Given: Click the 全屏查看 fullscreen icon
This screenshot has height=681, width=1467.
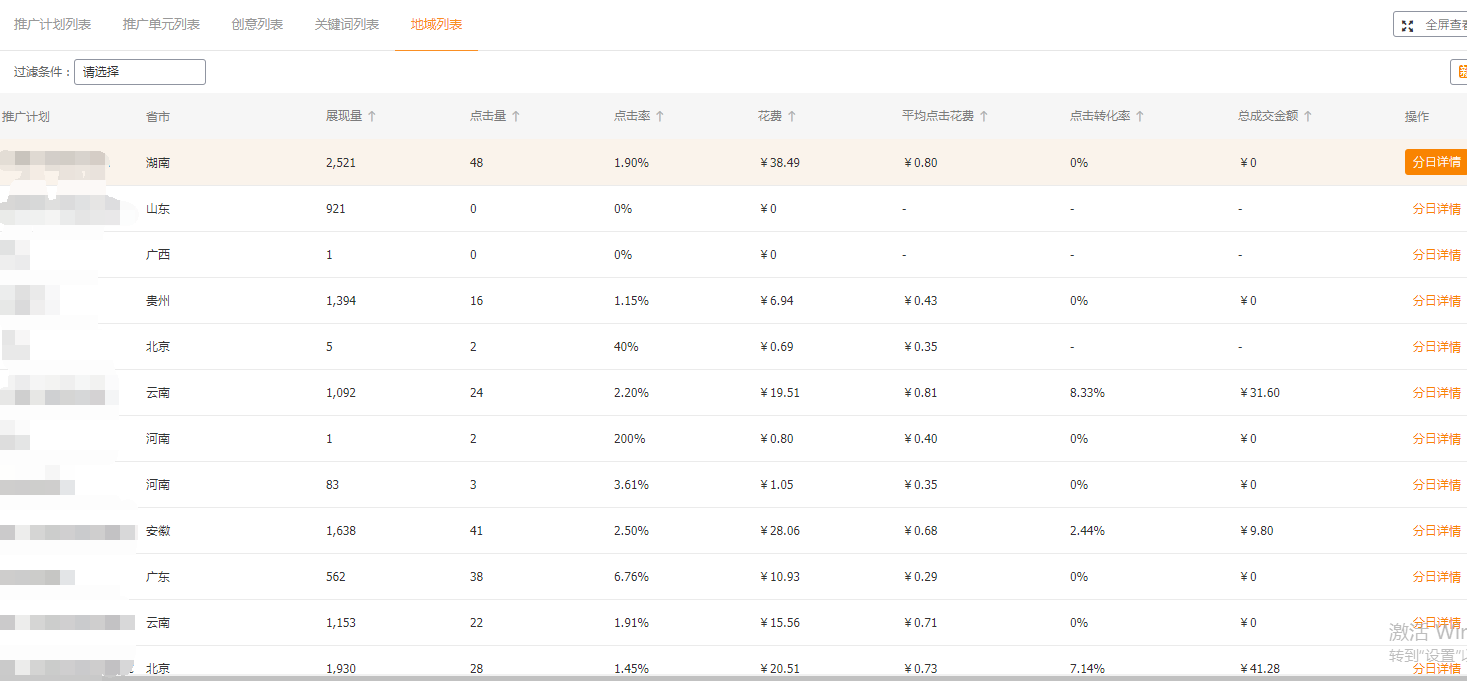Looking at the screenshot, I should point(1408,25).
